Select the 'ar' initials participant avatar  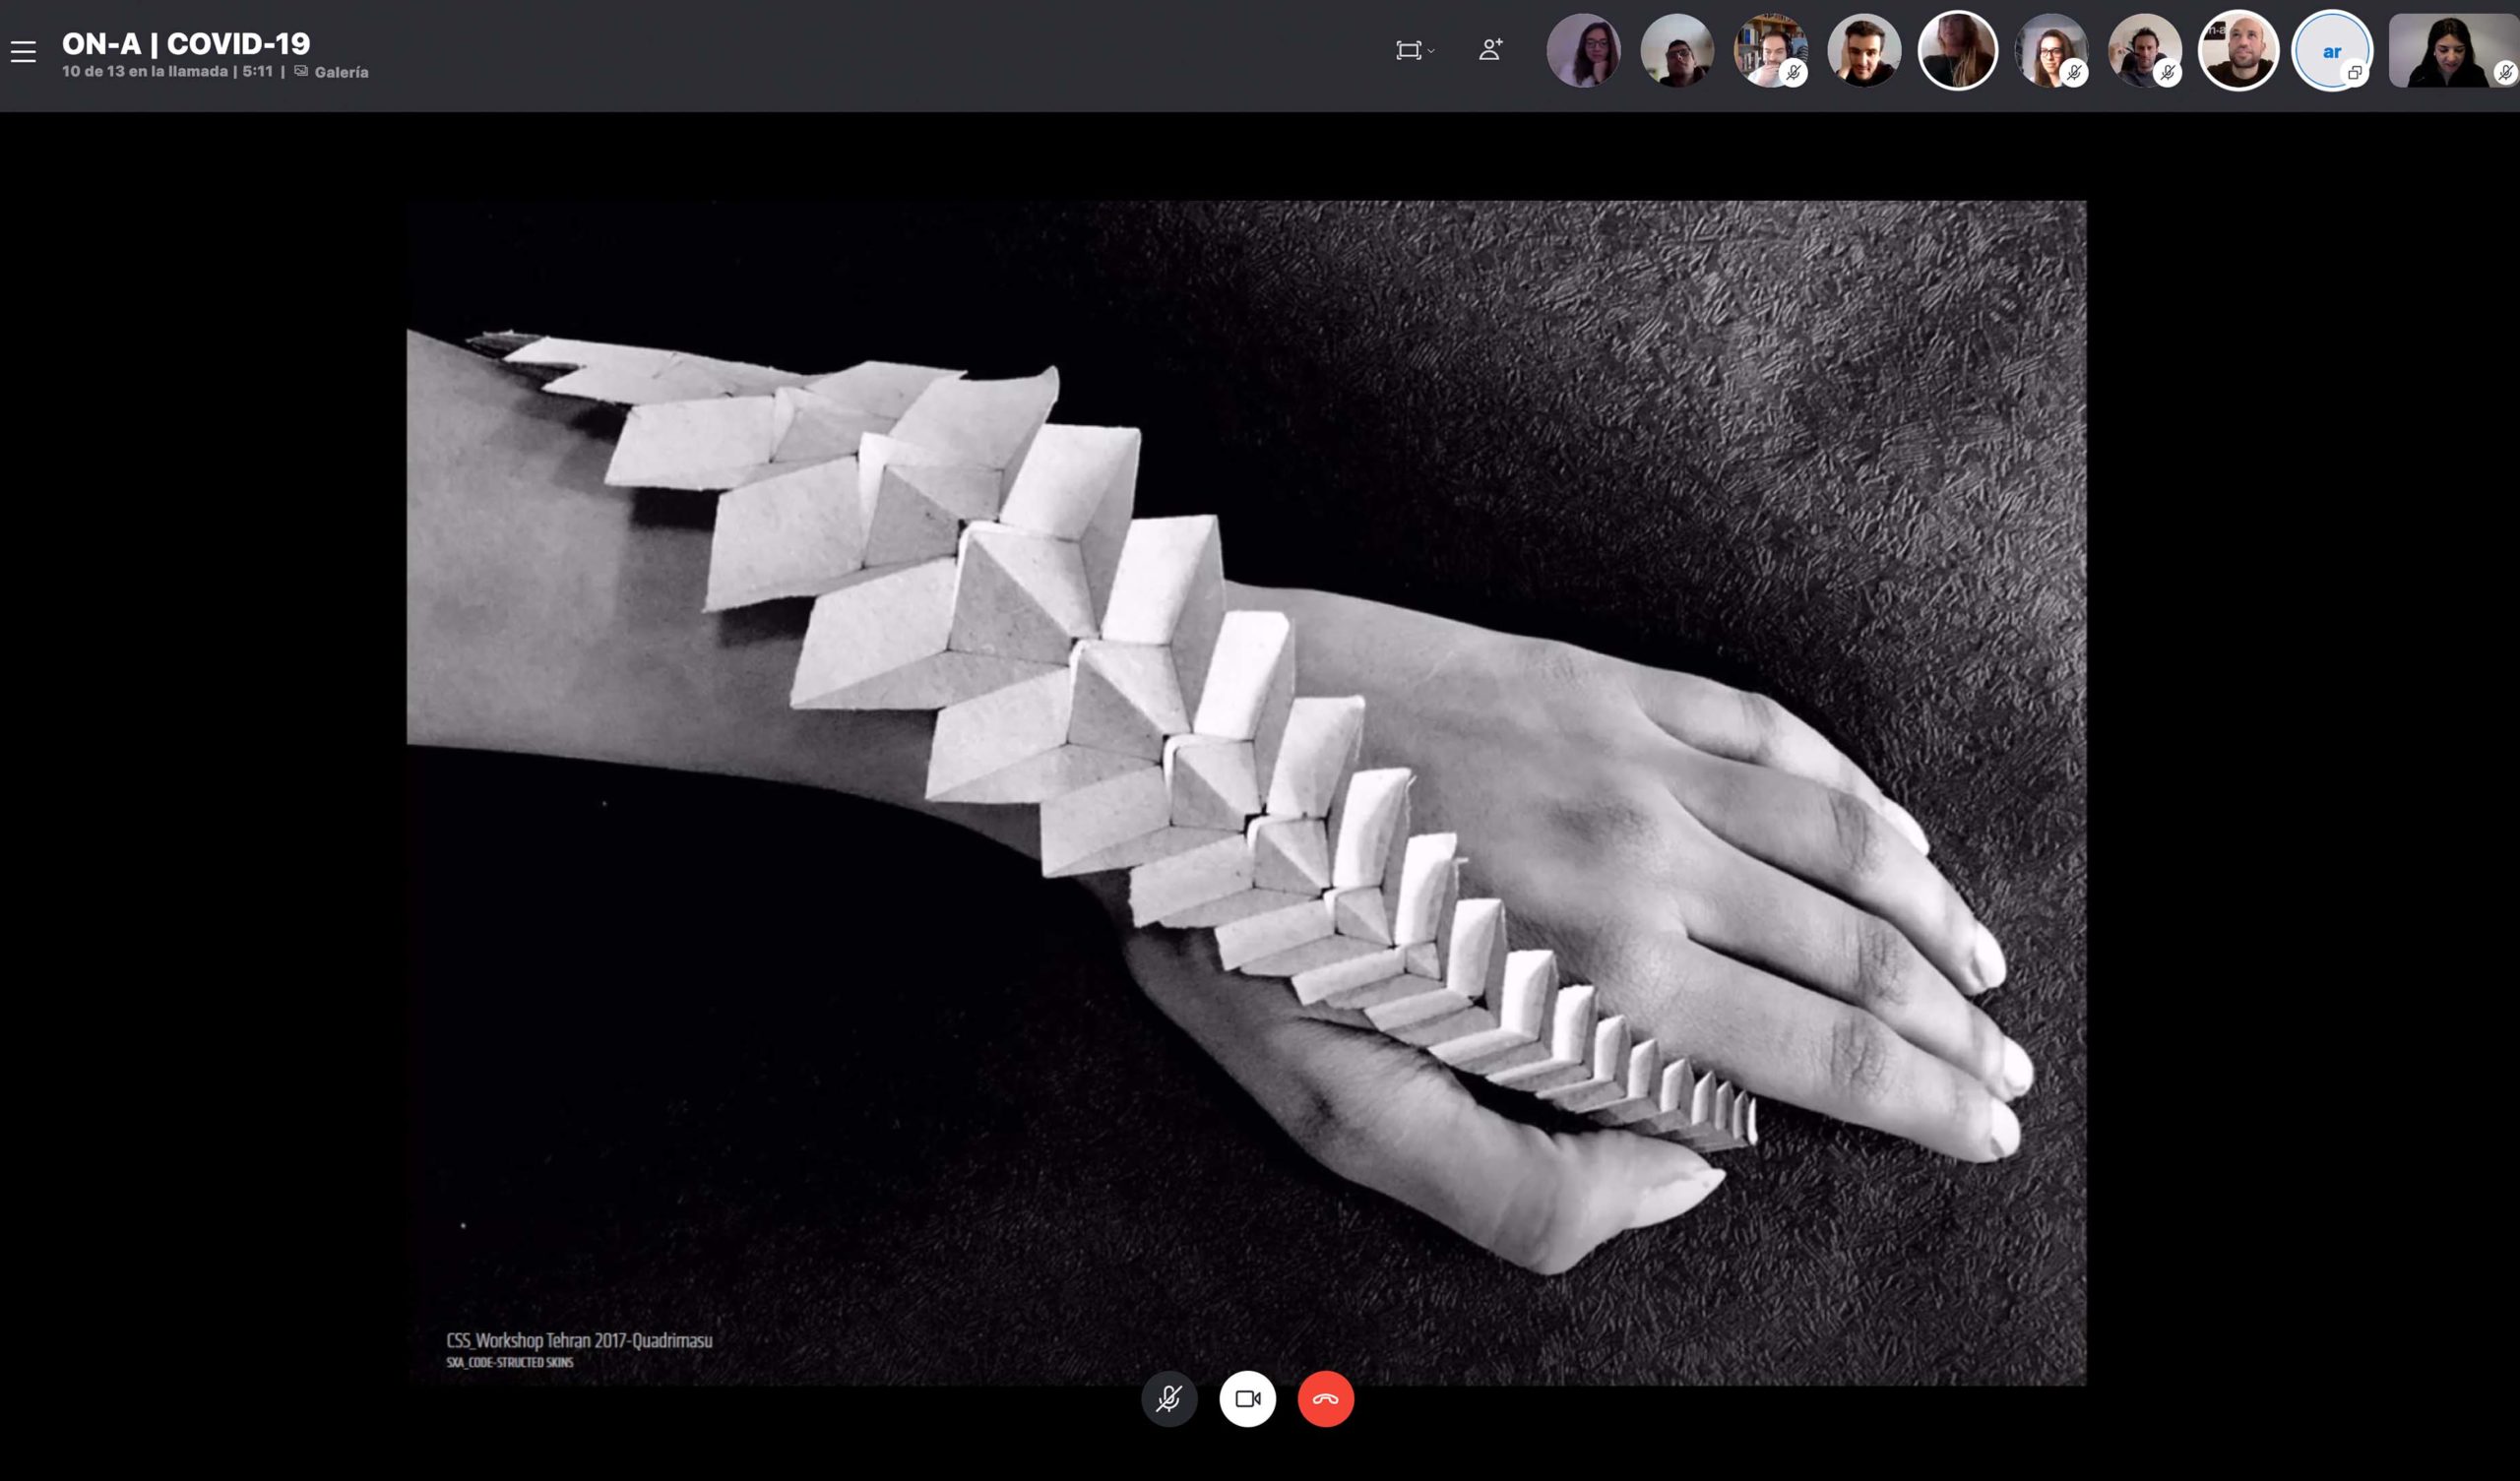coord(2330,50)
